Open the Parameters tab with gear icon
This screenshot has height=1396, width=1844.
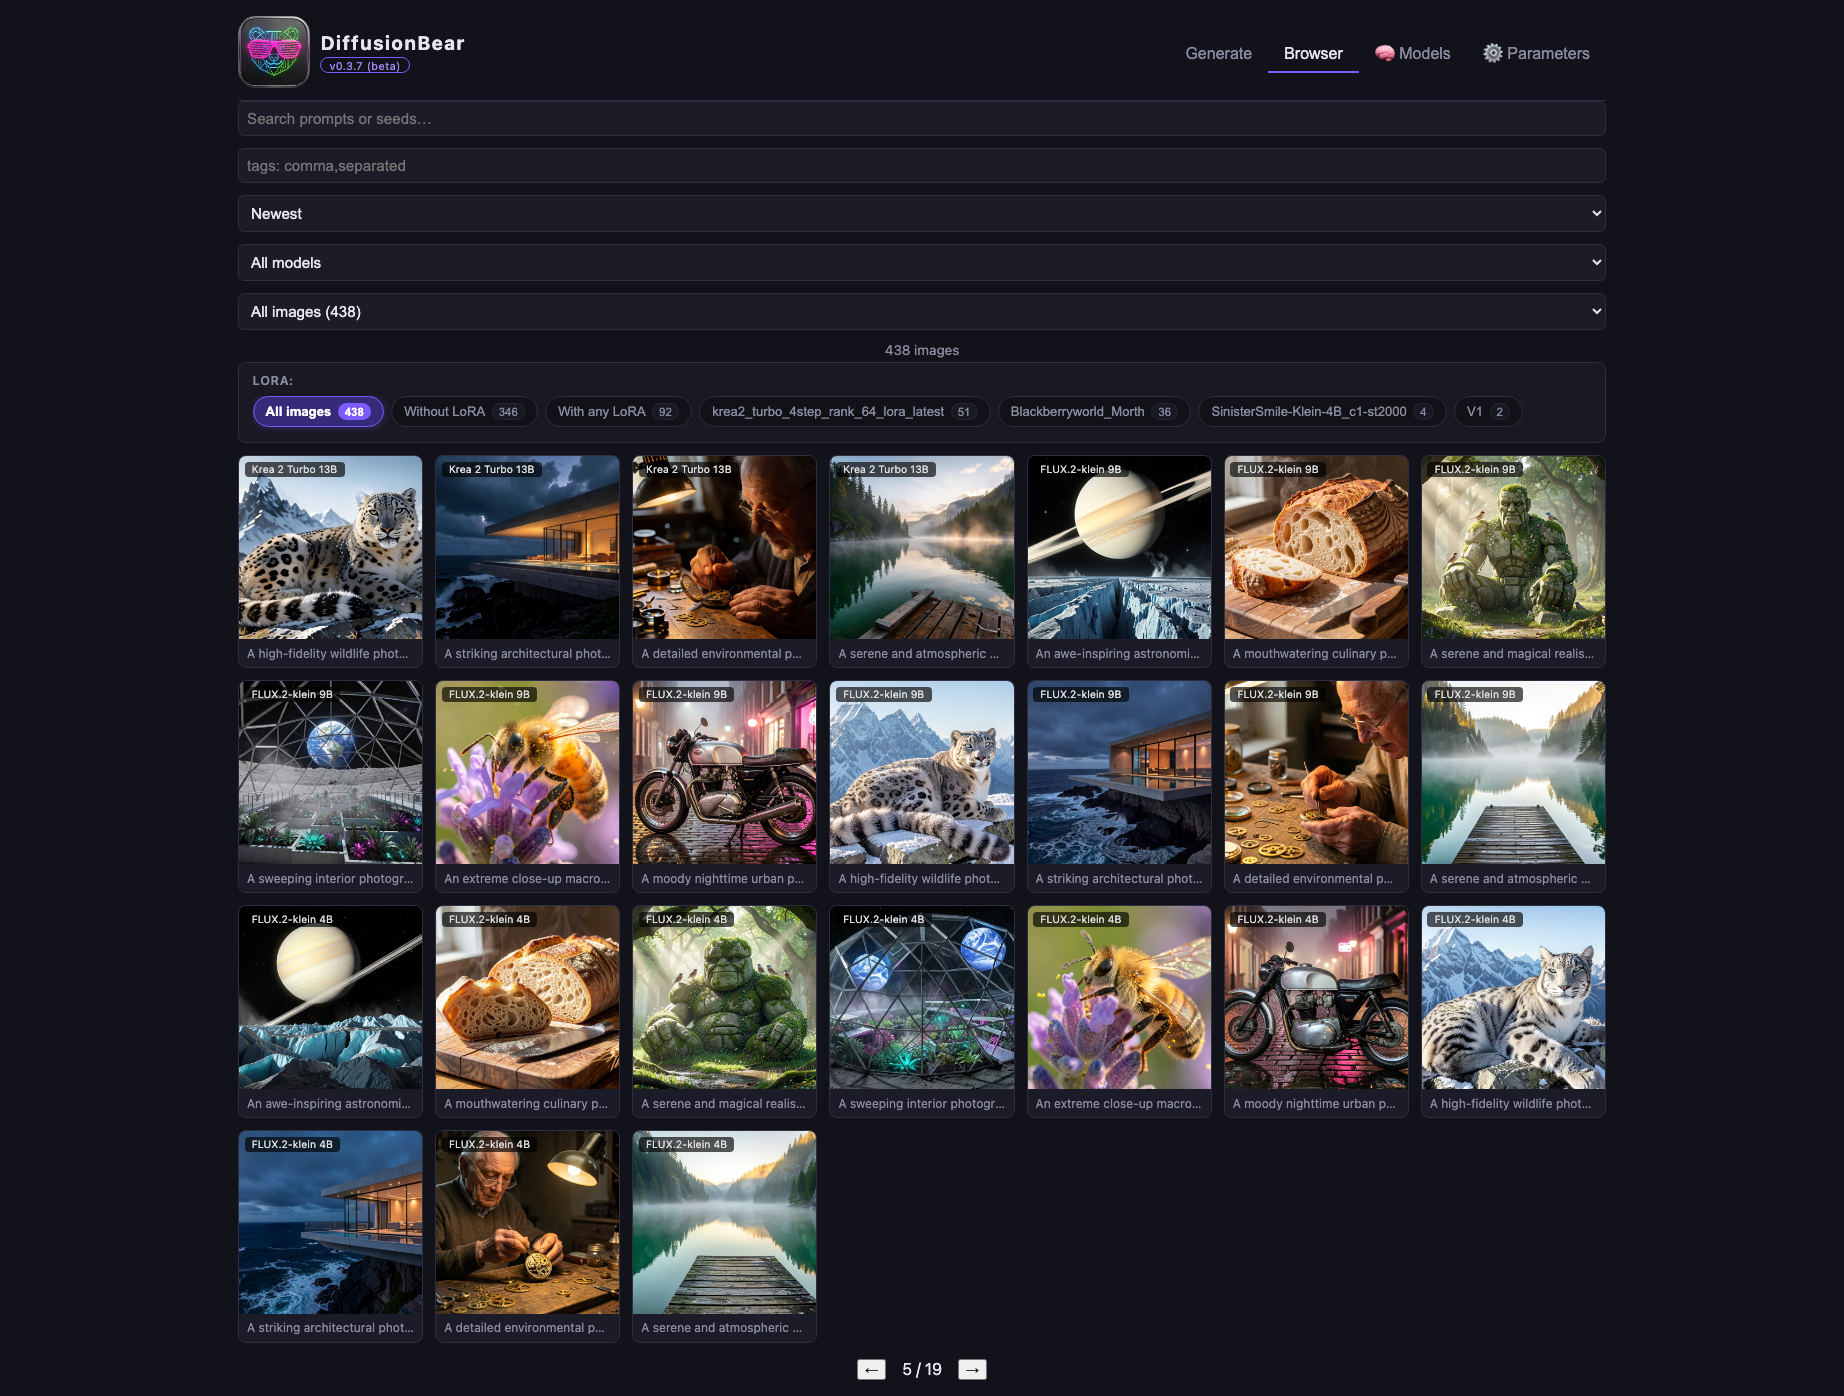pyautogui.click(x=1536, y=53)
